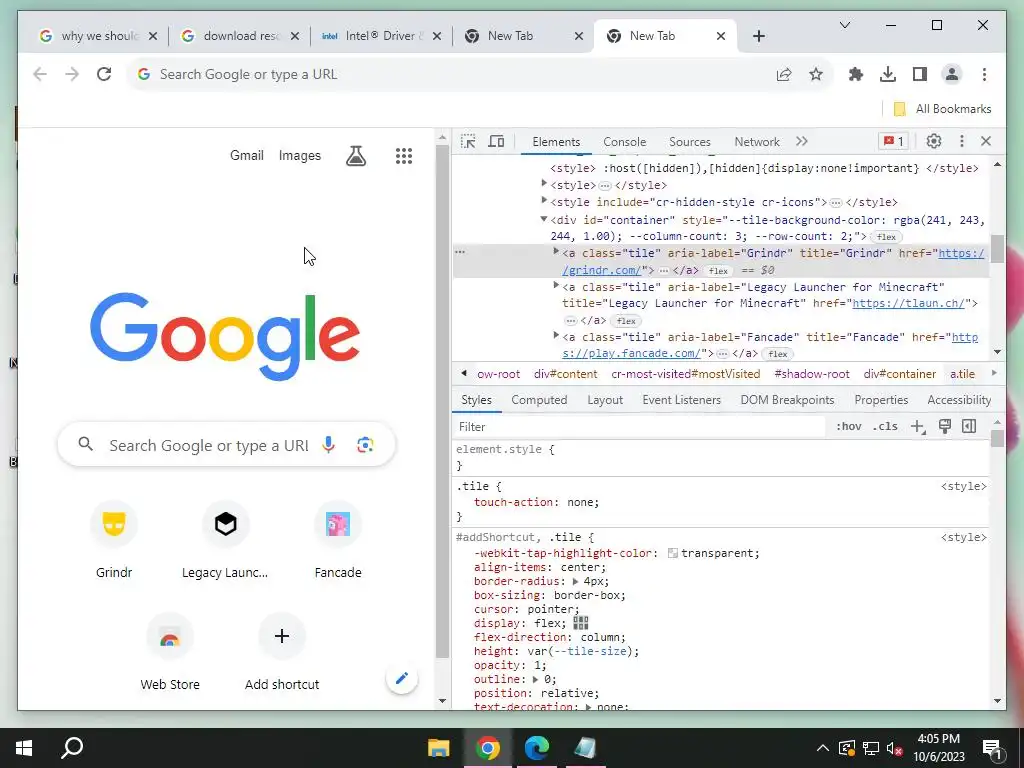Select div#content in the breadcrumb

point(566,374)
